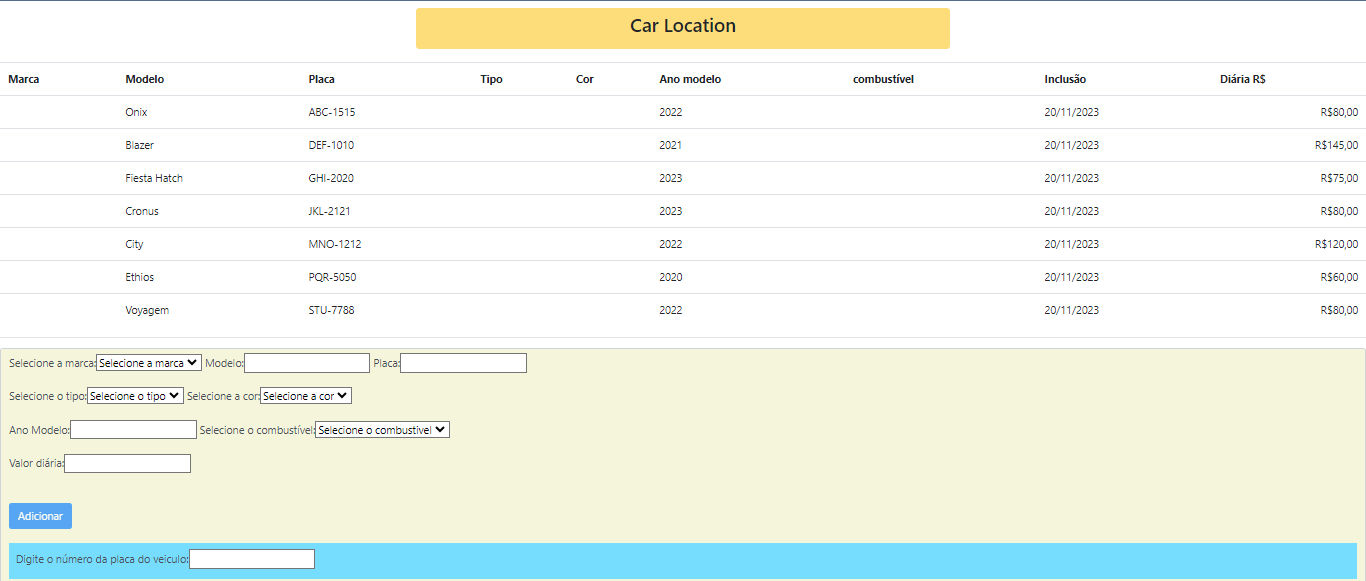Click plate GHI-2020
Image resolution: width=1366 pixels, height=581 pixels.
tap(331, 178)
